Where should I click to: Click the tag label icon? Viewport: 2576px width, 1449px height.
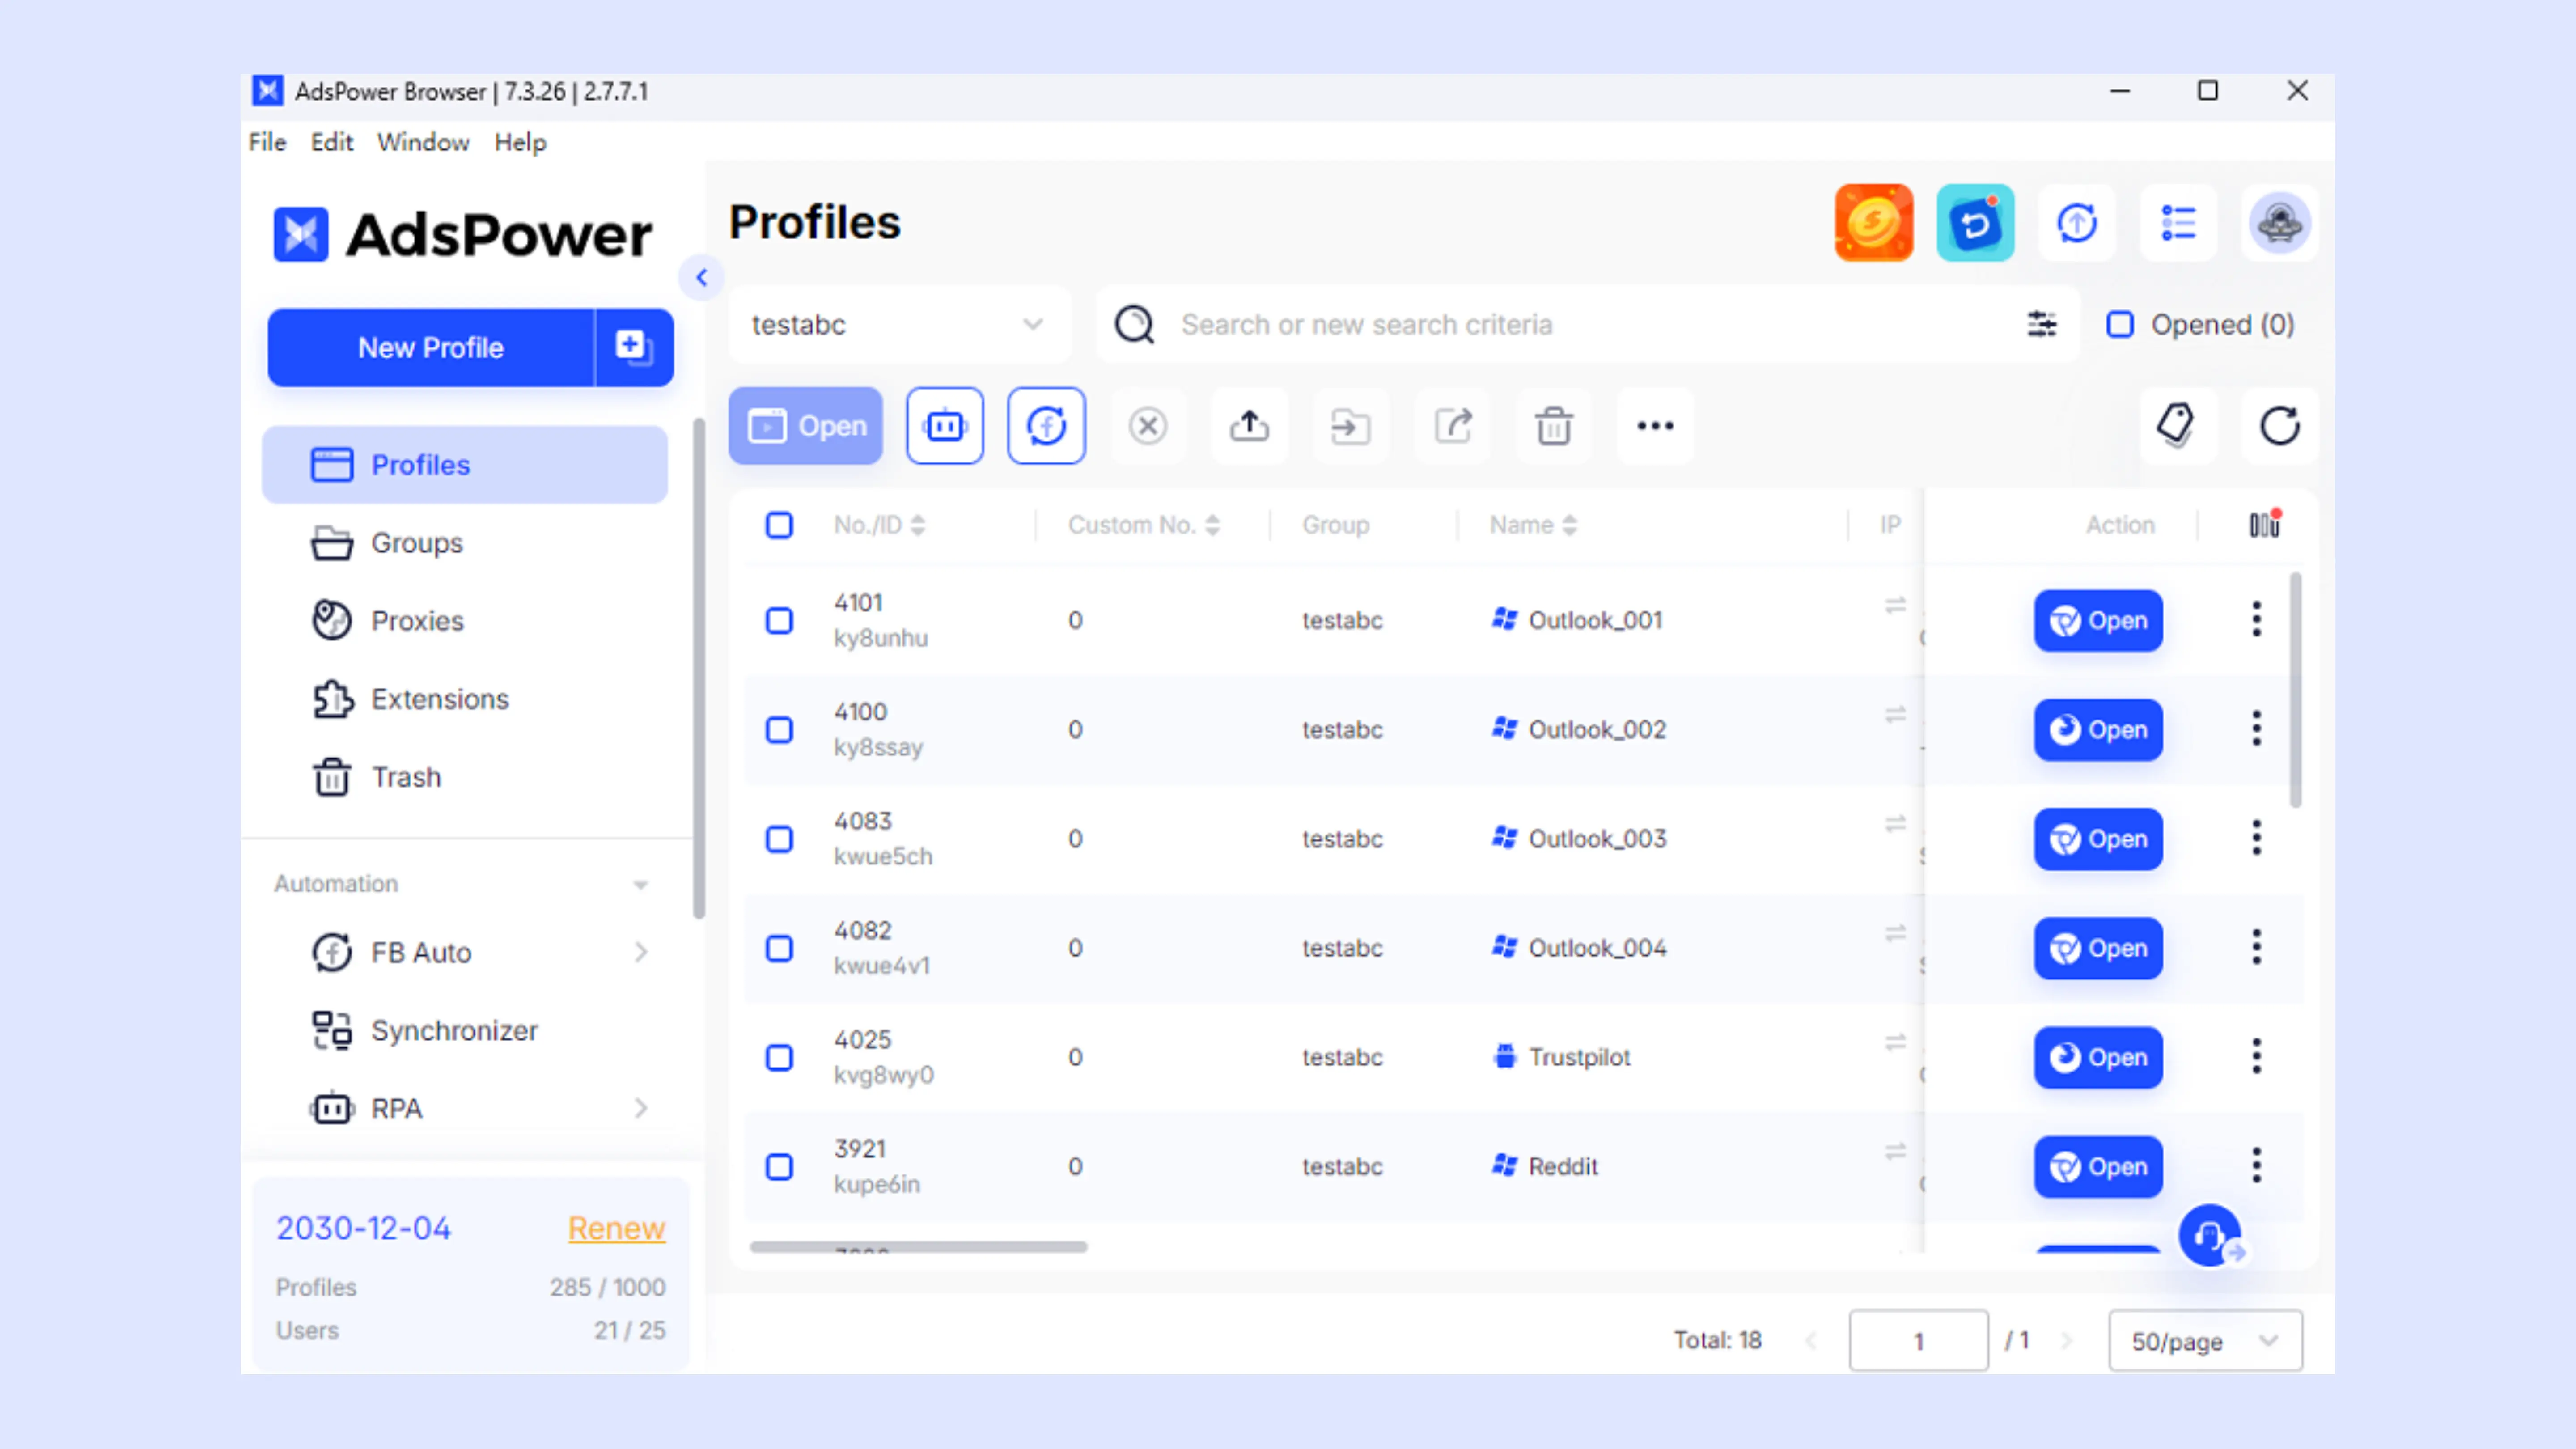(2177, 426)
